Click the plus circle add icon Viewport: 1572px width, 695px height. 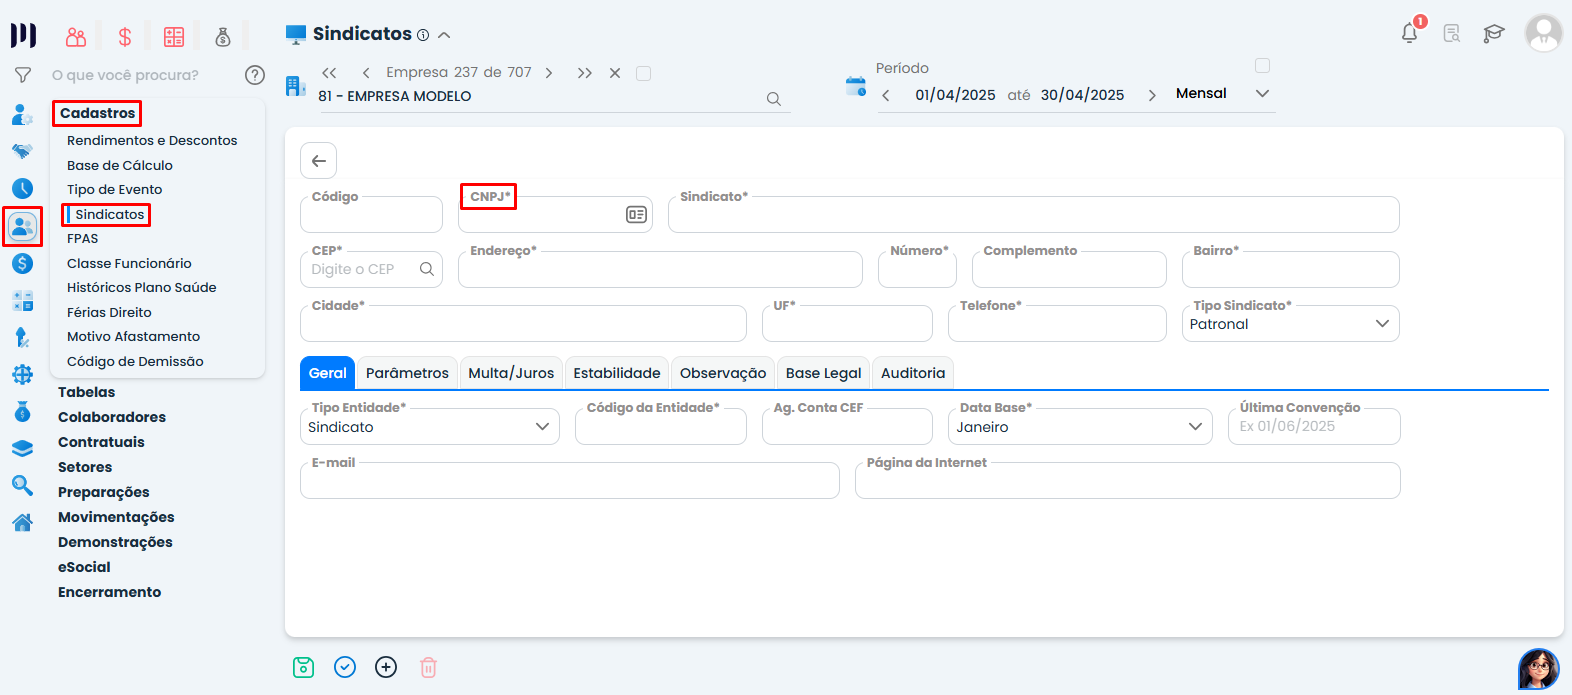click(x=386, y=667)
